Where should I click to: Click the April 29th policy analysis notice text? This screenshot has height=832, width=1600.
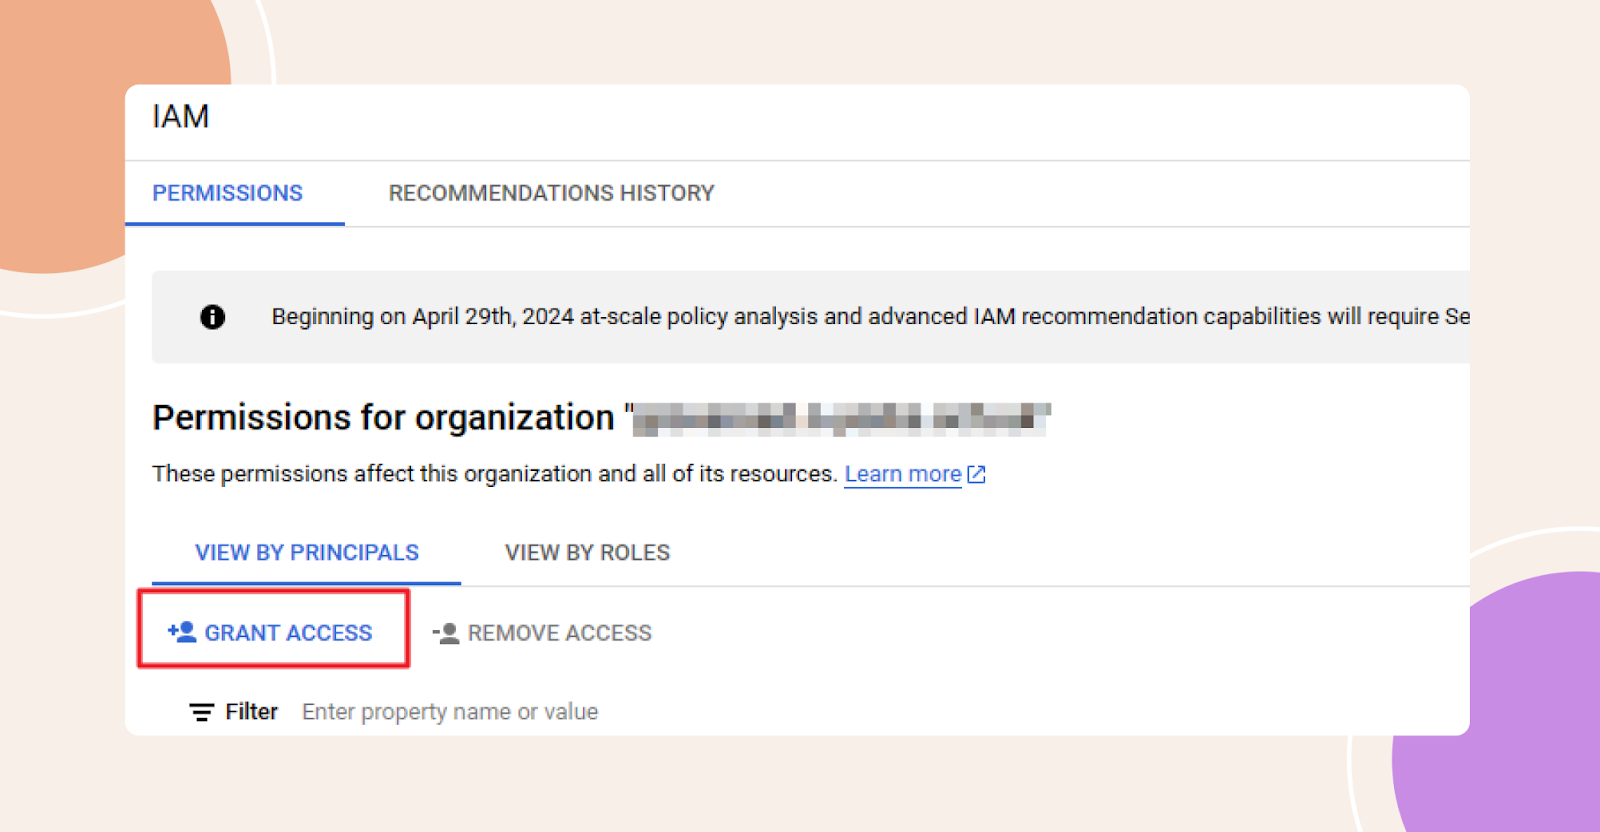pos(870,316)
